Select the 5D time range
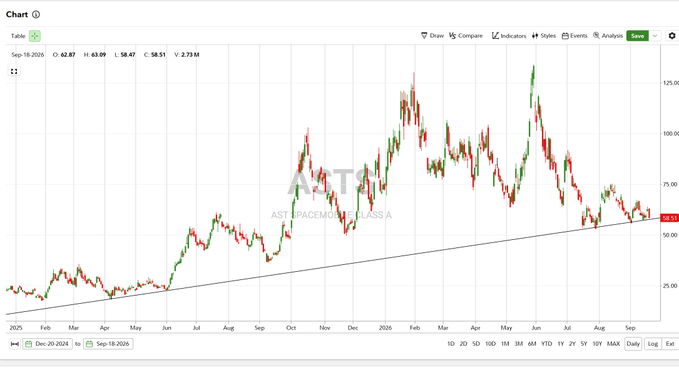This screenshot has height=377, width=679. point(476,344)
